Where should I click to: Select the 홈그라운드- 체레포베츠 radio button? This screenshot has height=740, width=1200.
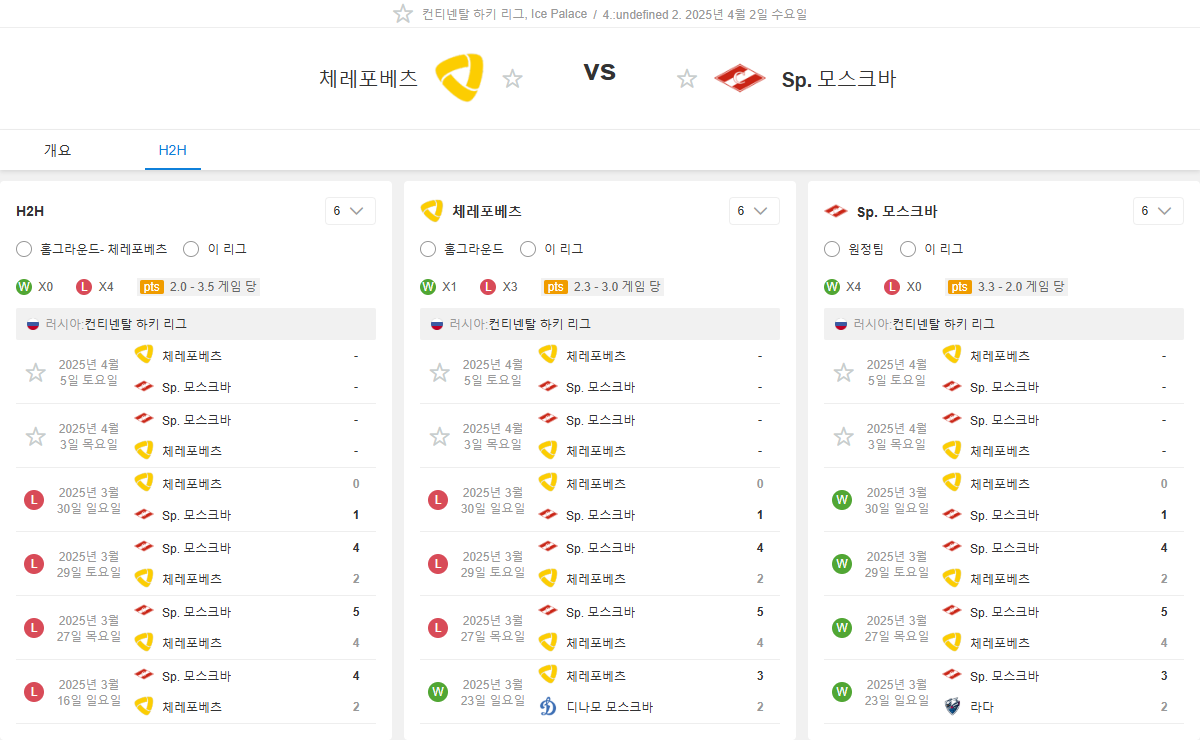click(x=25, y=249)
